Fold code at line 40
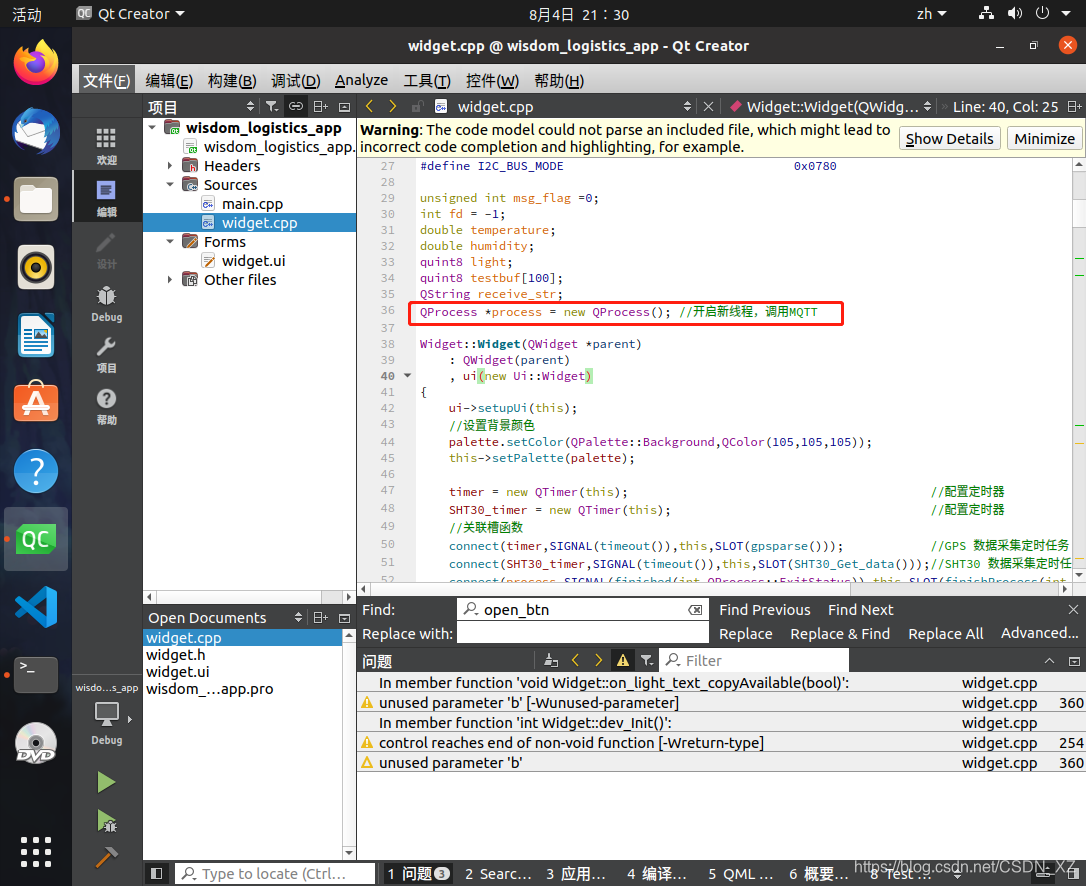The width and height of the screenshot is (1086, 886). point(407,375)
